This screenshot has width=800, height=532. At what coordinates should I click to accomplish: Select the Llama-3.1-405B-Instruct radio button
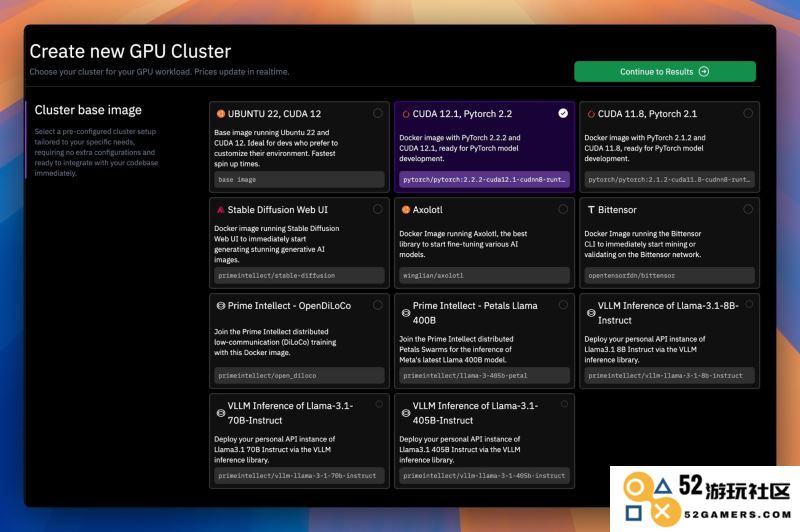pyautogui.click(x=564, y=404)
